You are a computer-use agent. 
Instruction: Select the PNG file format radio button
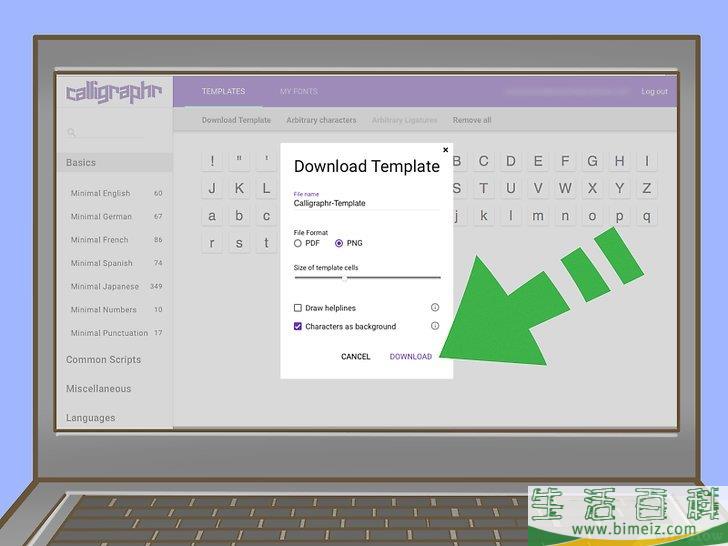pos(339,243)
